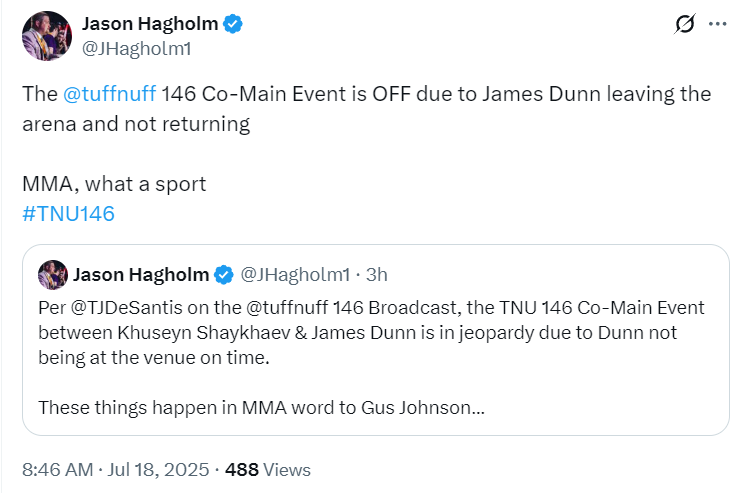Open the three-dot More options menu
This screenshot has width=747, height=493.
tap(718, 24)
